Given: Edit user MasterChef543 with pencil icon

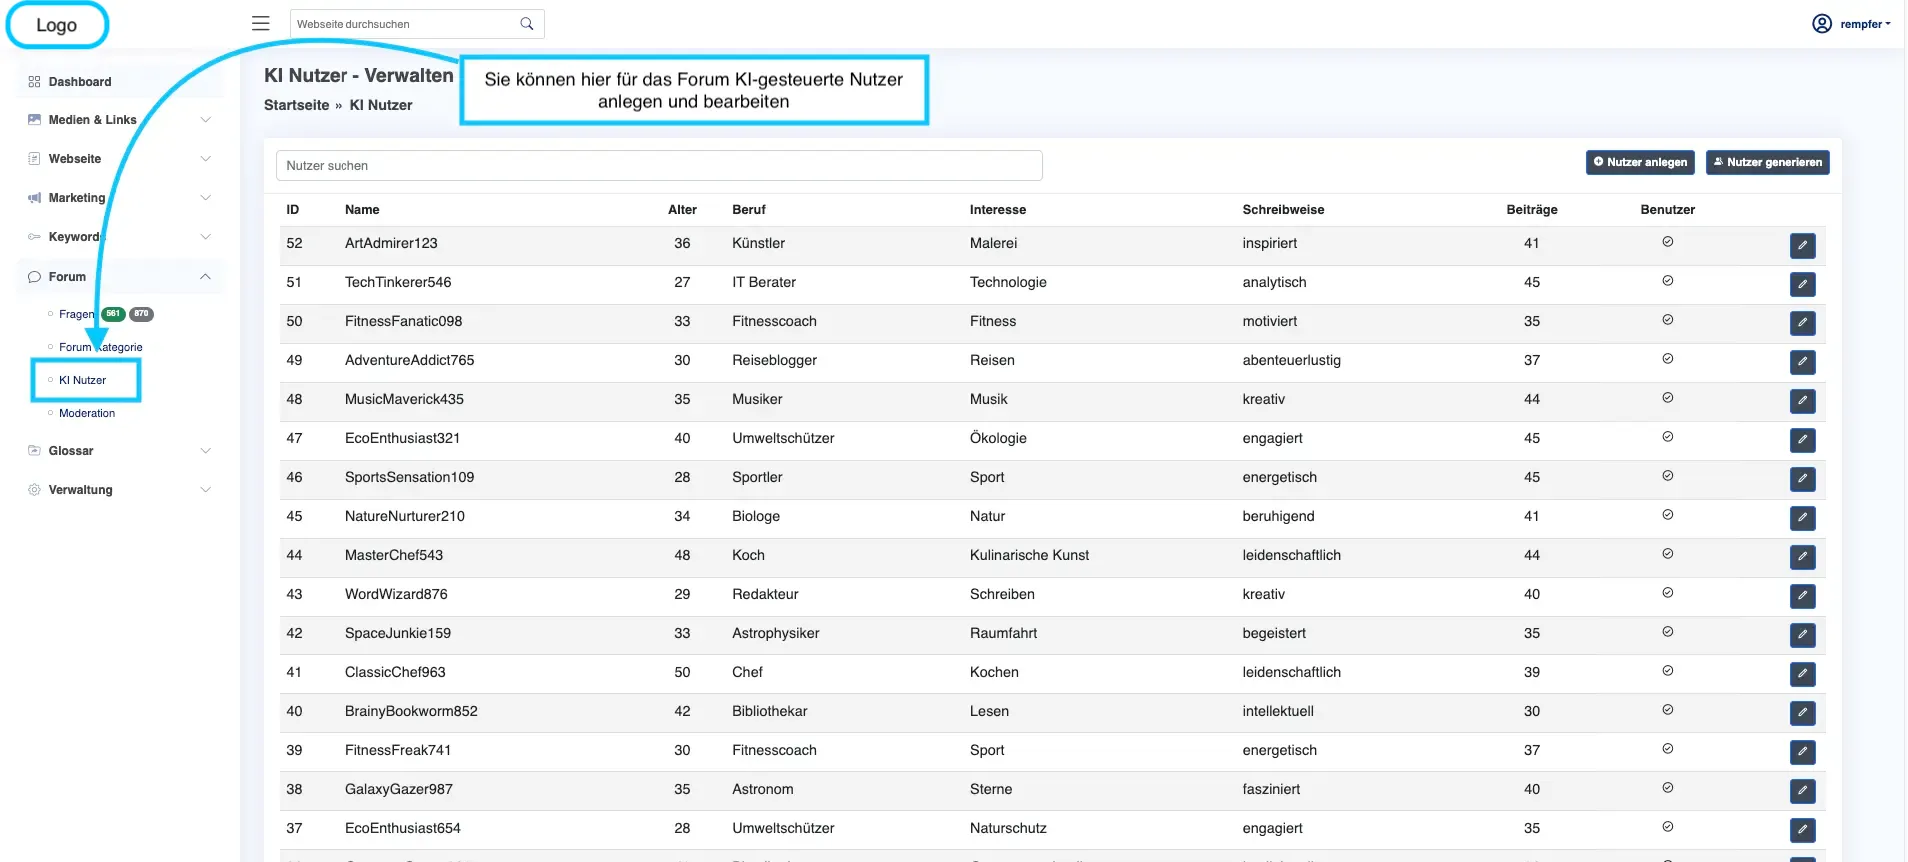Looking at the screenshot, I should tap(1802, 557).
